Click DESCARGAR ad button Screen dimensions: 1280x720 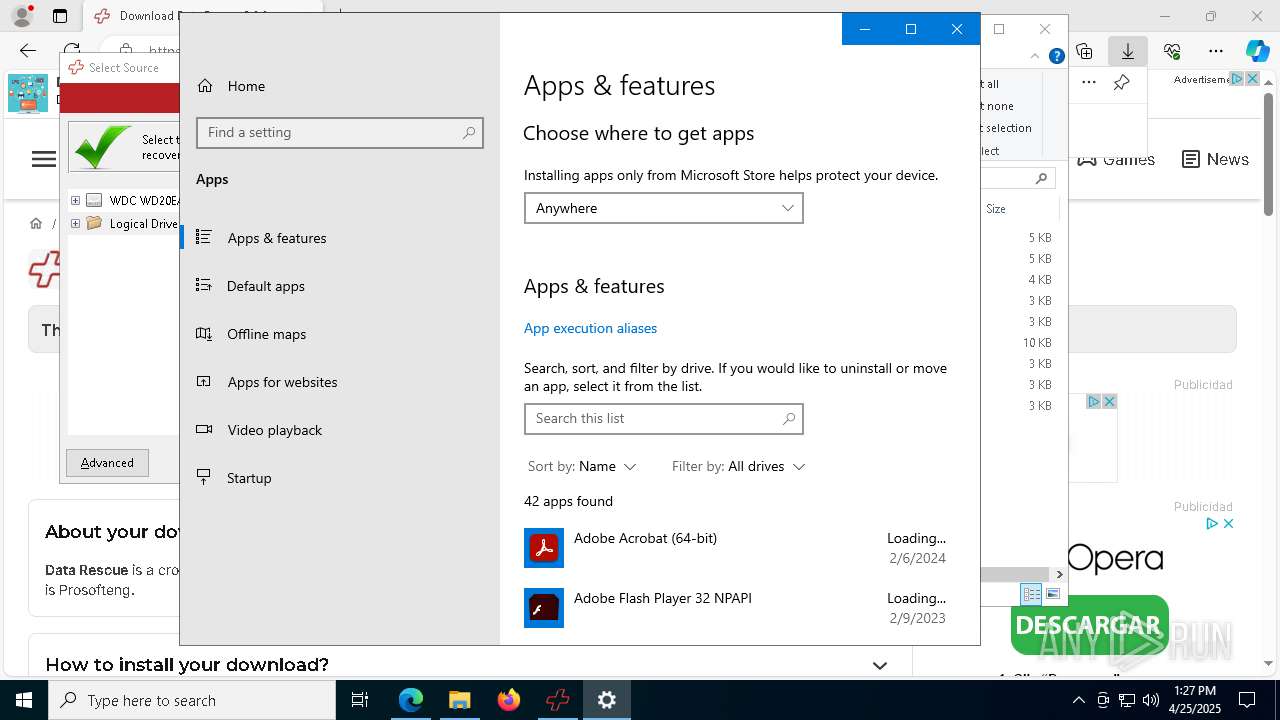click(1089, 626)
